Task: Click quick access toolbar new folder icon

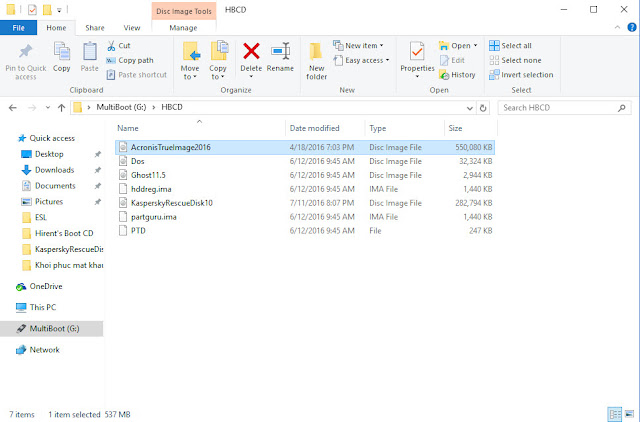Action: (x=47, y=9)
